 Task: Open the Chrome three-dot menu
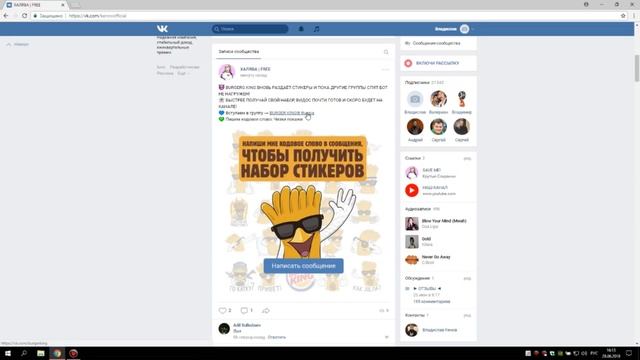(x=634, y=16)
